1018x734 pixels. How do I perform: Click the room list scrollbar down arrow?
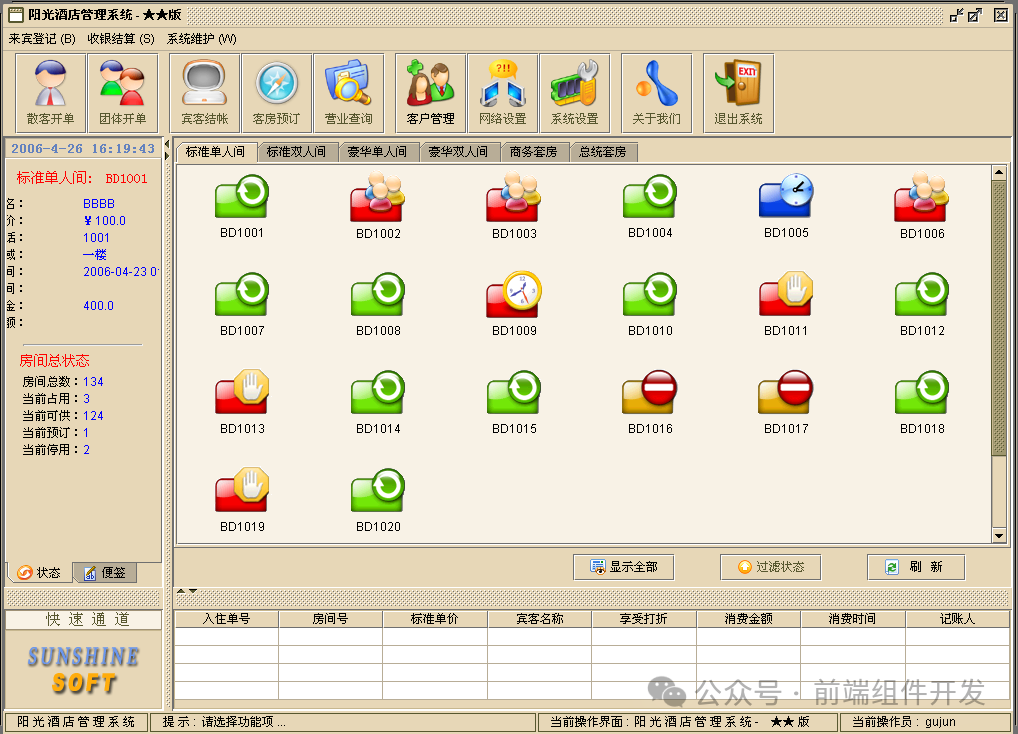point(1000,536)
